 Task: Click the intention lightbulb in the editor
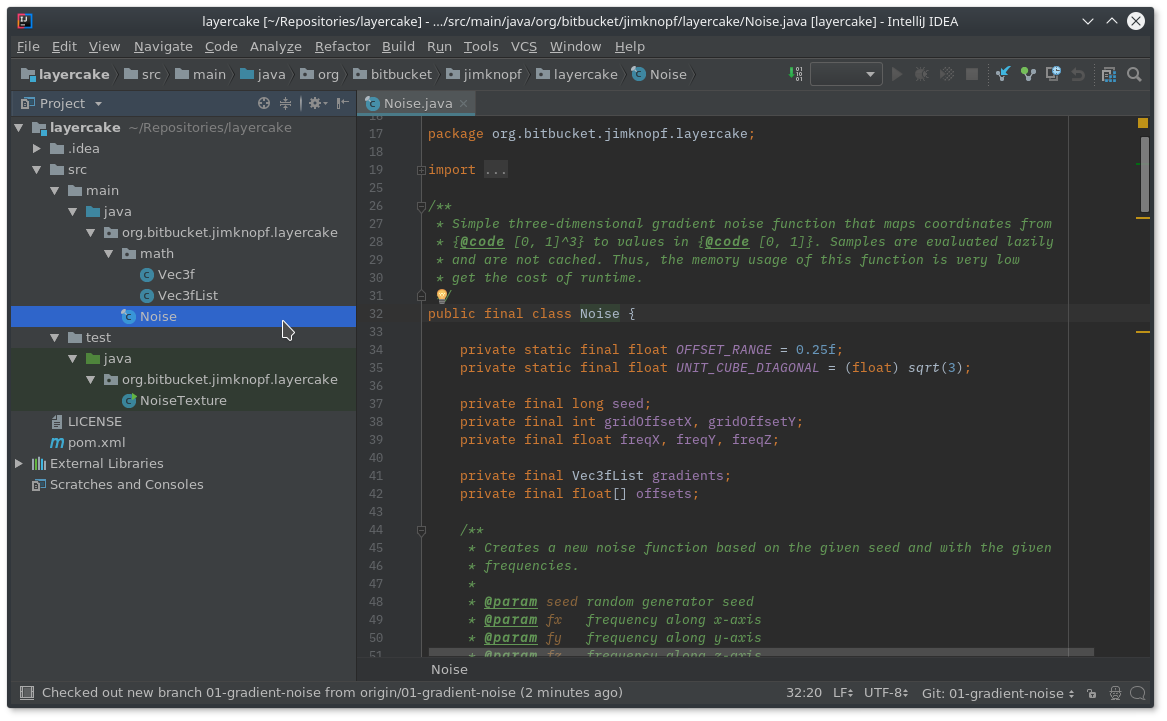441,295
